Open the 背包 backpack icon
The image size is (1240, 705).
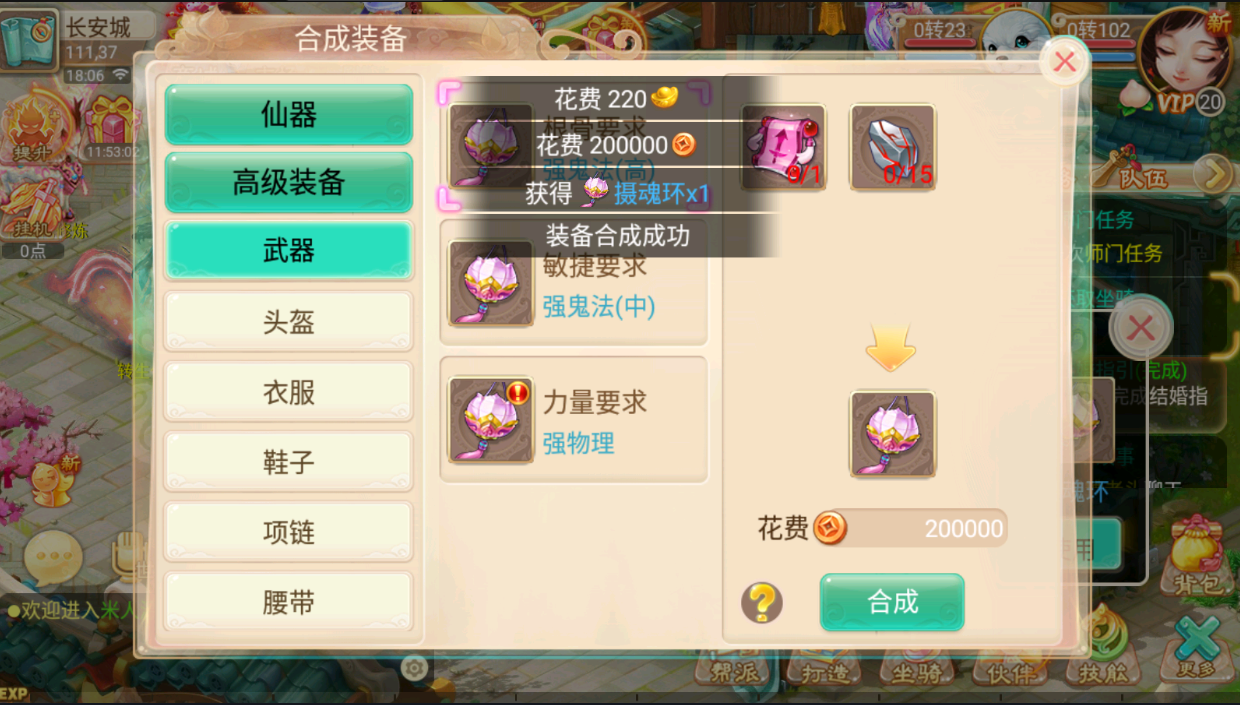coord(1196,556)
